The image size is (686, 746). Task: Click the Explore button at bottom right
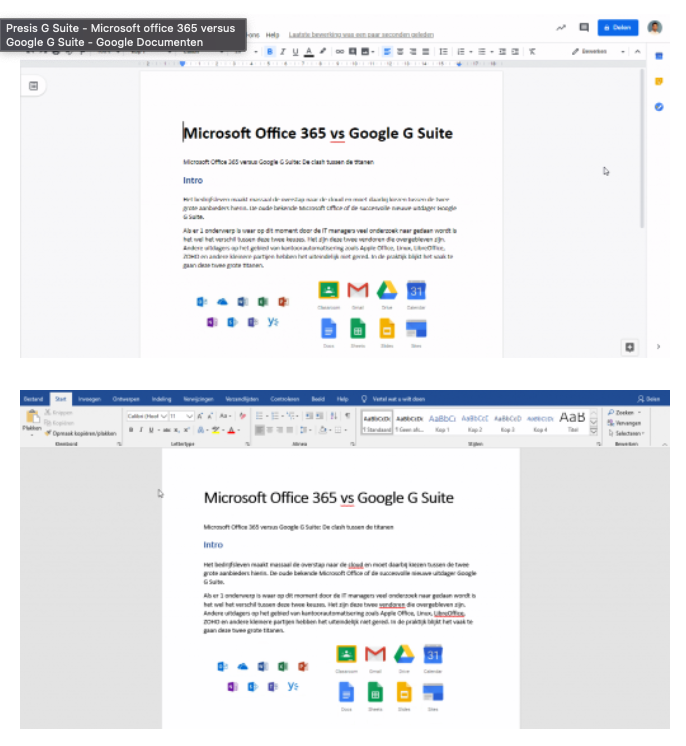click(630, 346)
